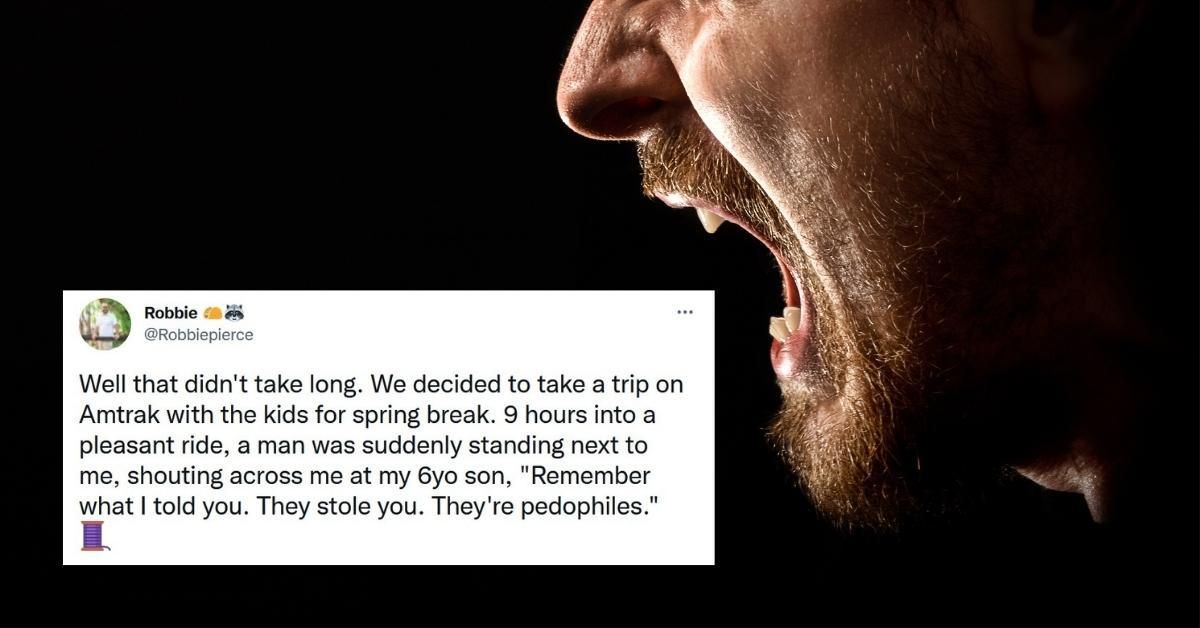Select the display name Robbie
Image resolution: width=1200 pixels, height=628 pixels.
(x=171, y=313)
